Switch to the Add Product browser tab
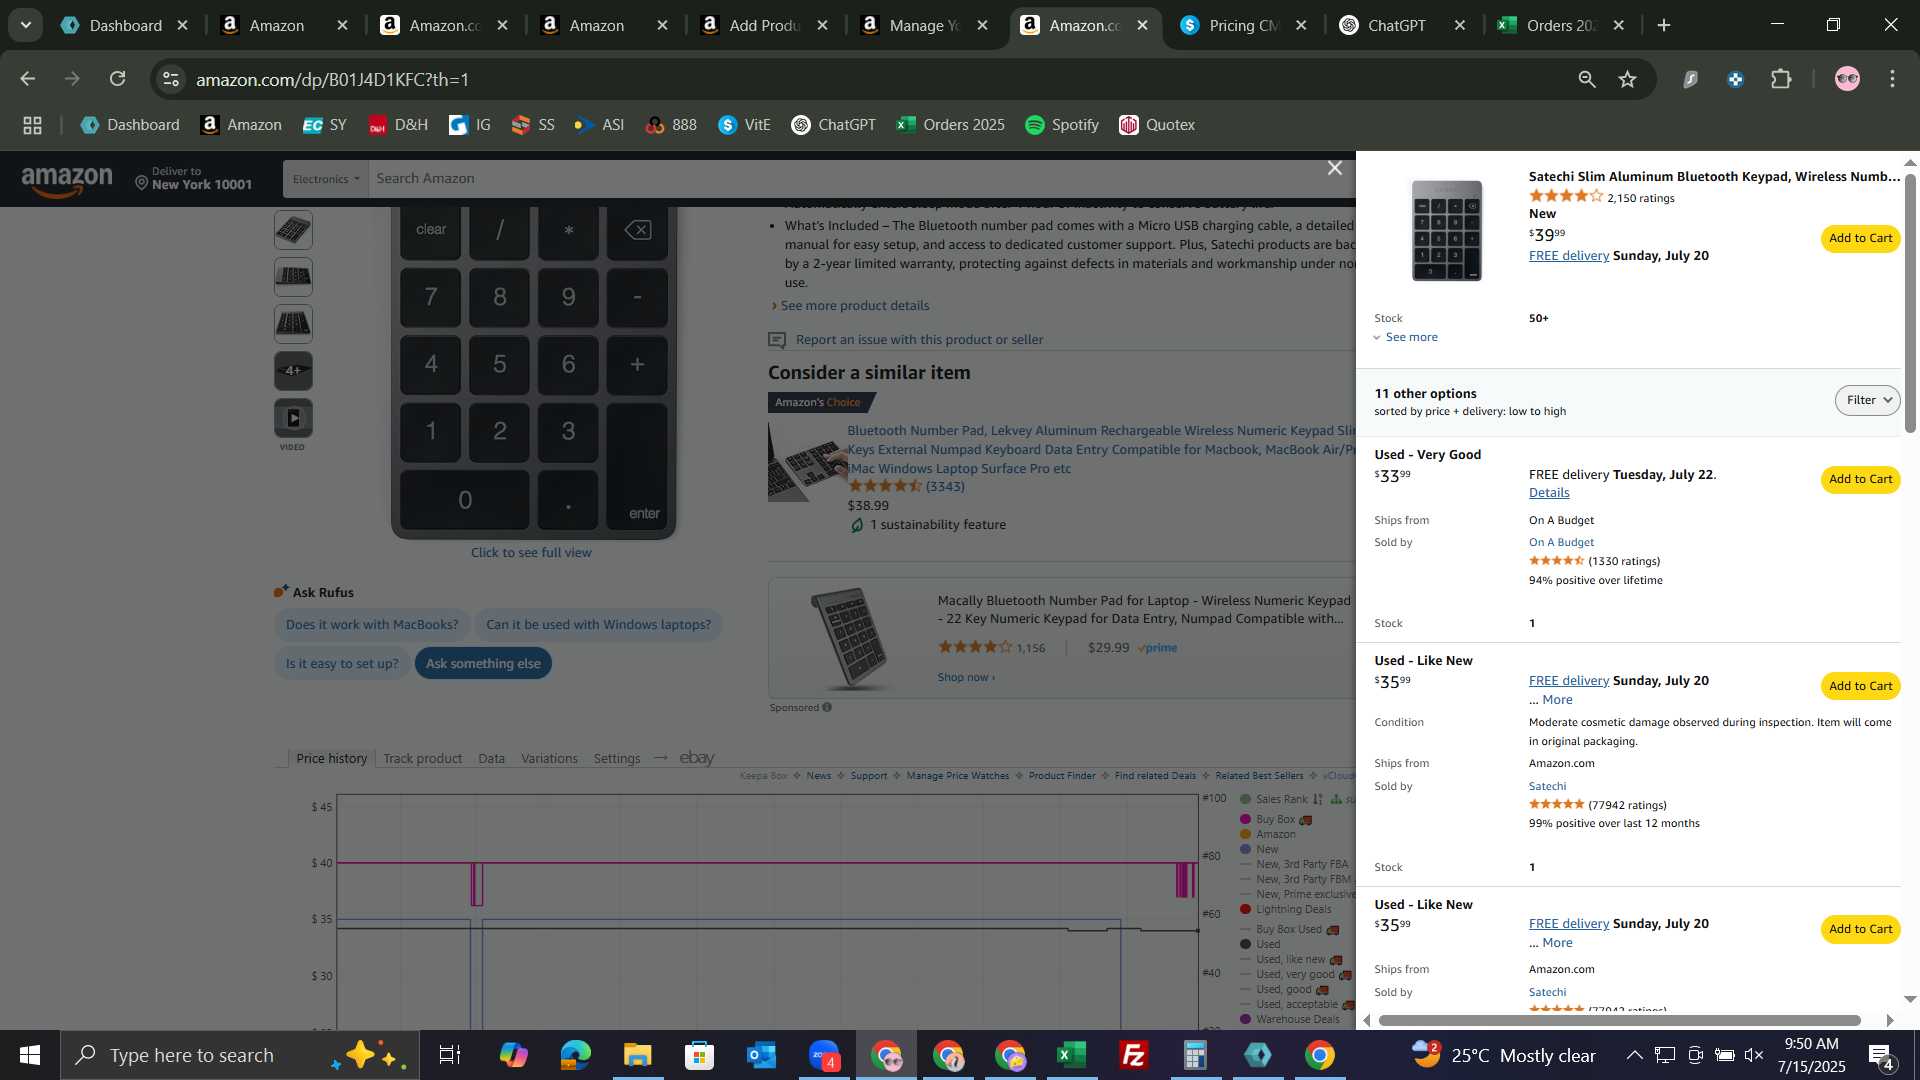1920x1080 pixels. click(x=764, y=25)
